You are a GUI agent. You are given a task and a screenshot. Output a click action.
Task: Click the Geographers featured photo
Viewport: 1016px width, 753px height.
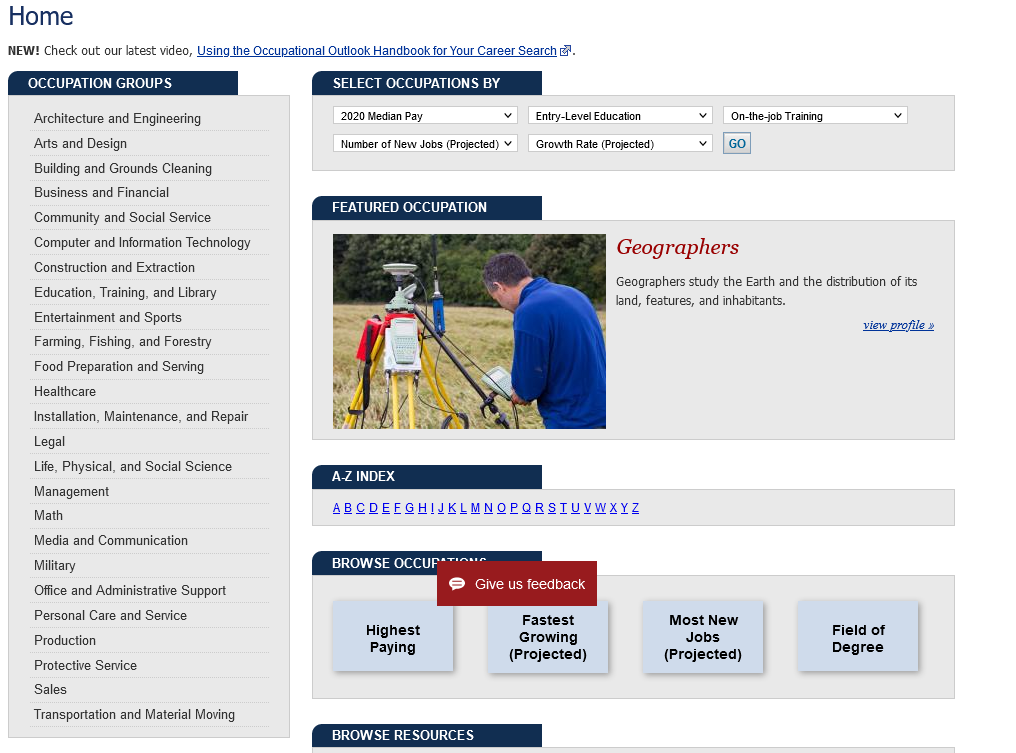point(469,331)
